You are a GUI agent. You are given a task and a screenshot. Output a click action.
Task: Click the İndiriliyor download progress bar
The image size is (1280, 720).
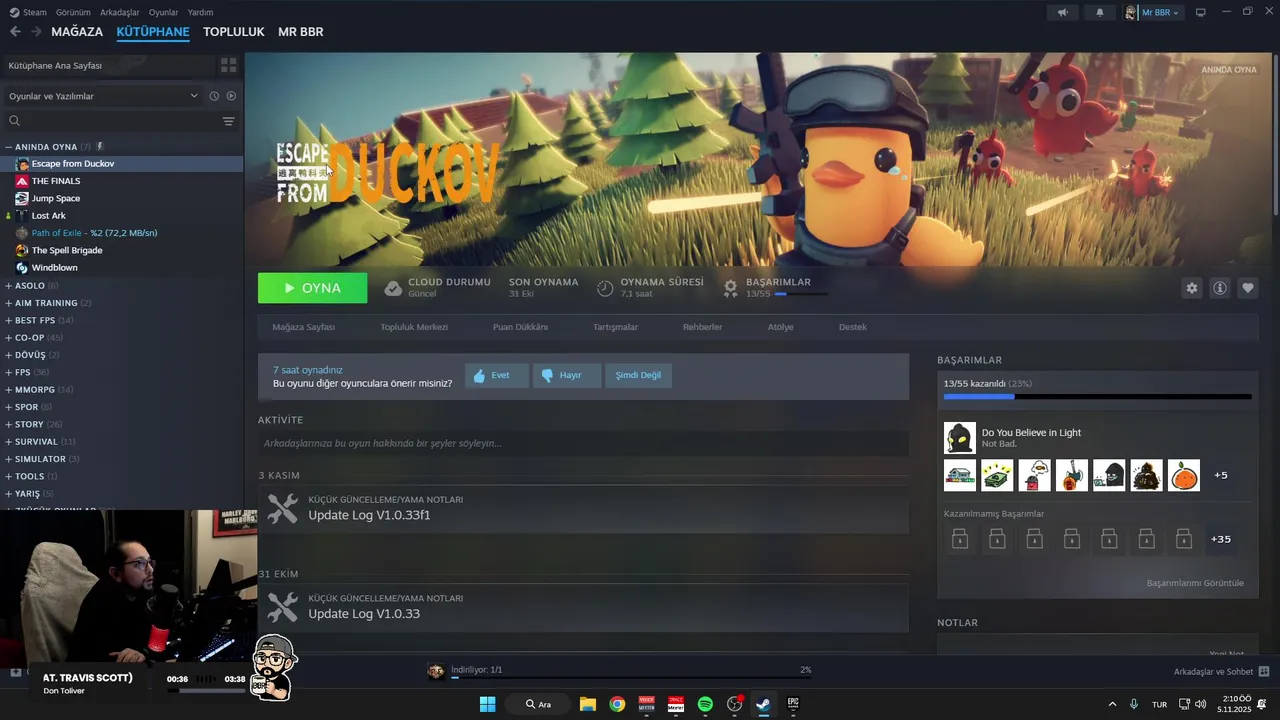pos(630,678)
